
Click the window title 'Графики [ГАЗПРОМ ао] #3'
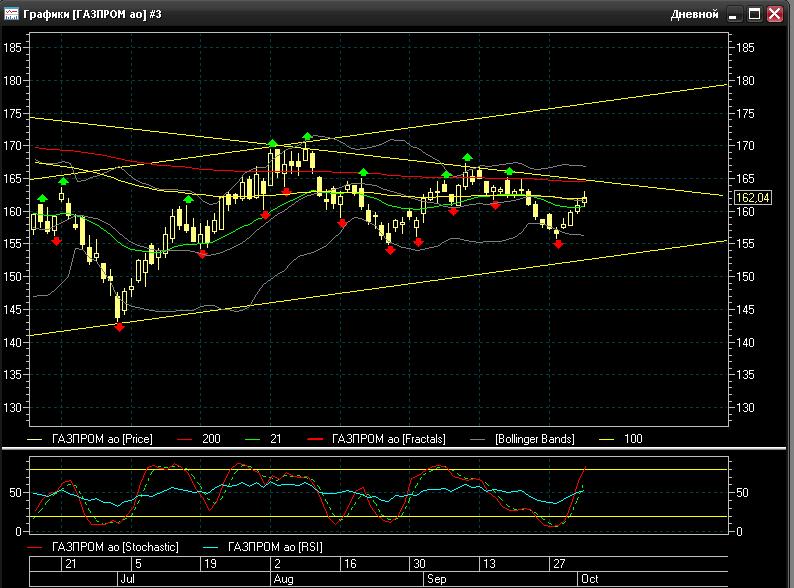92,14
